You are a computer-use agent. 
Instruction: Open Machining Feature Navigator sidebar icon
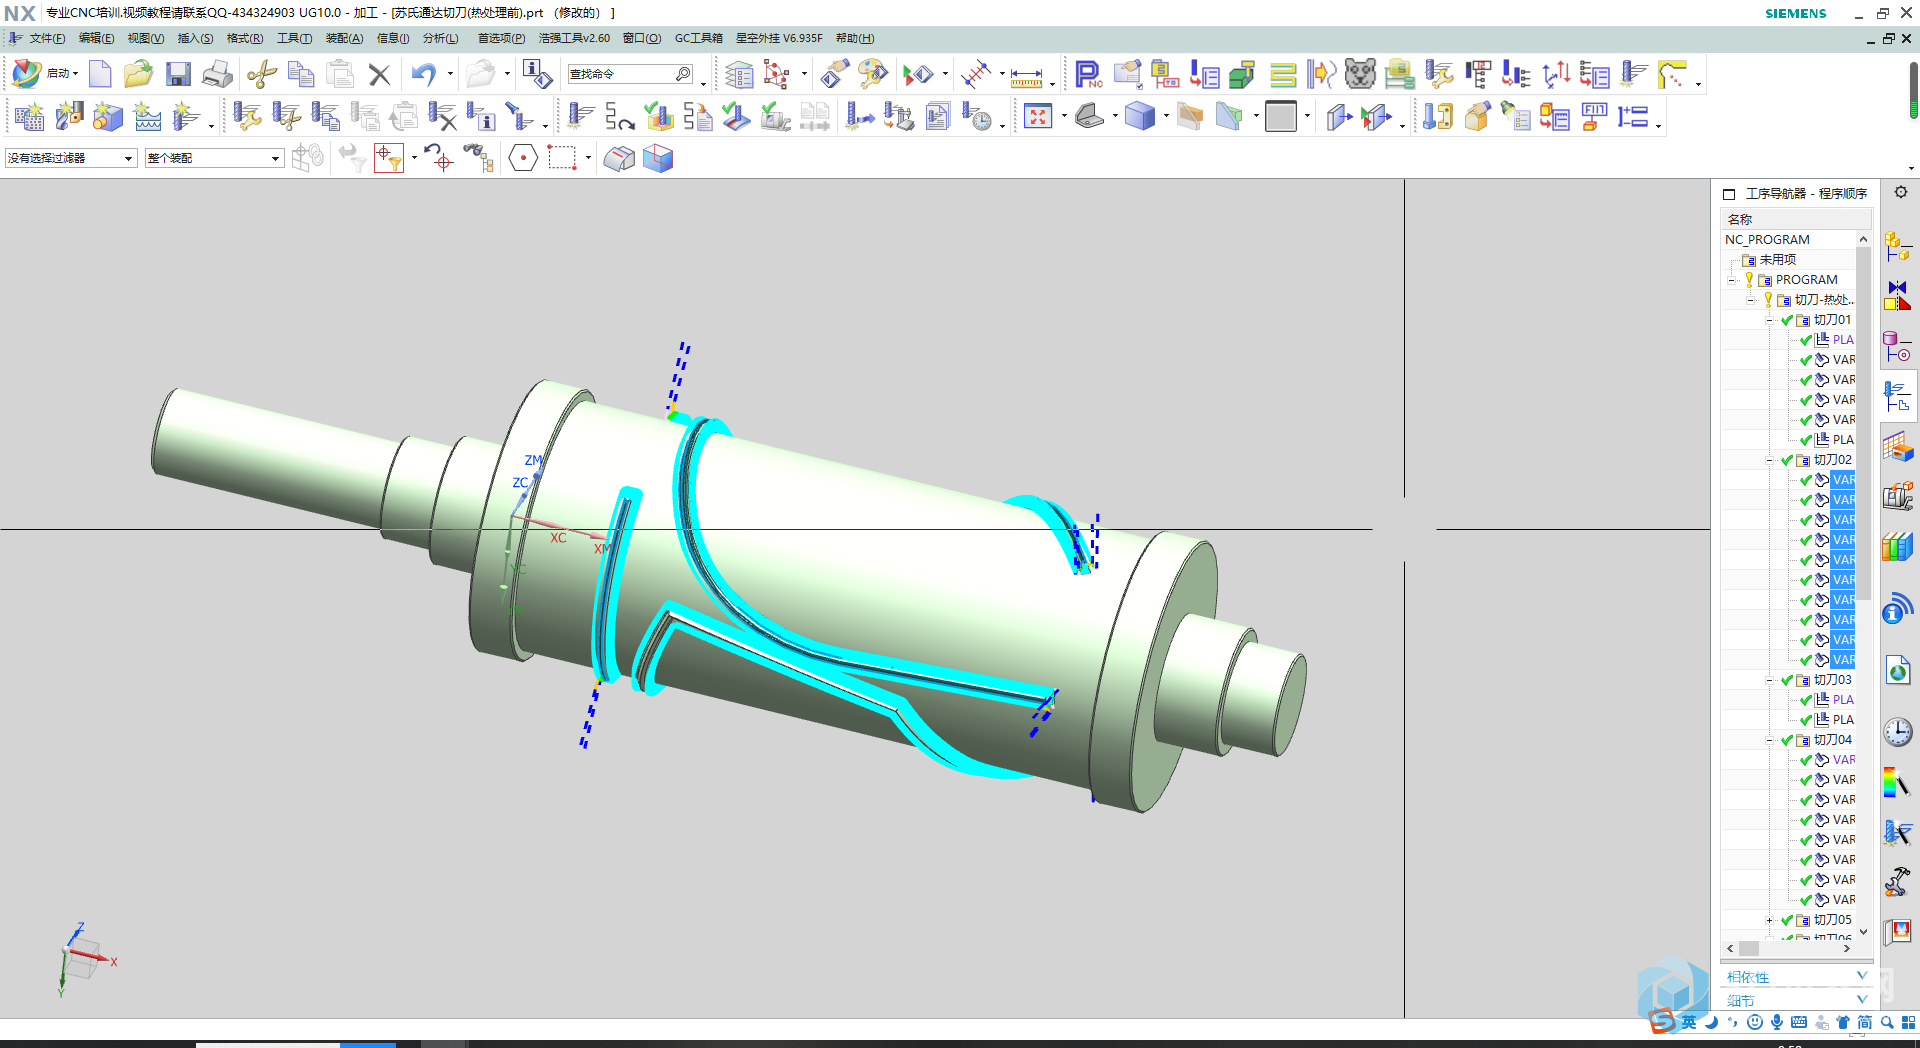(1897, 447)
